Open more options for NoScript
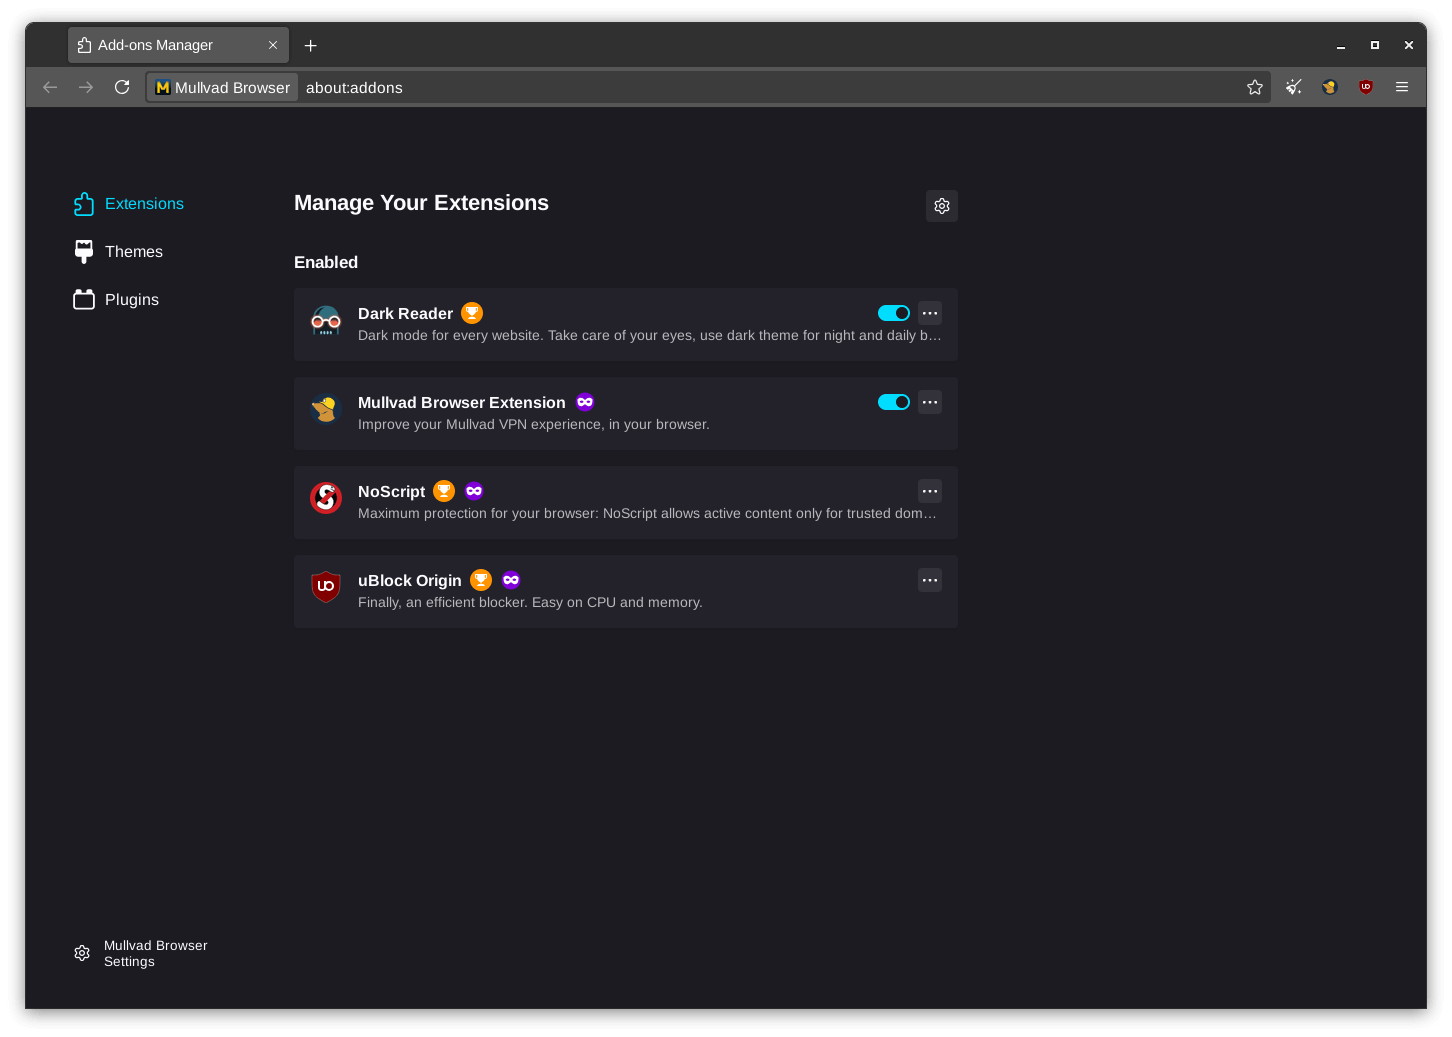The width and height of the screenshot is (1452, 1037). (x=929, y=491)
